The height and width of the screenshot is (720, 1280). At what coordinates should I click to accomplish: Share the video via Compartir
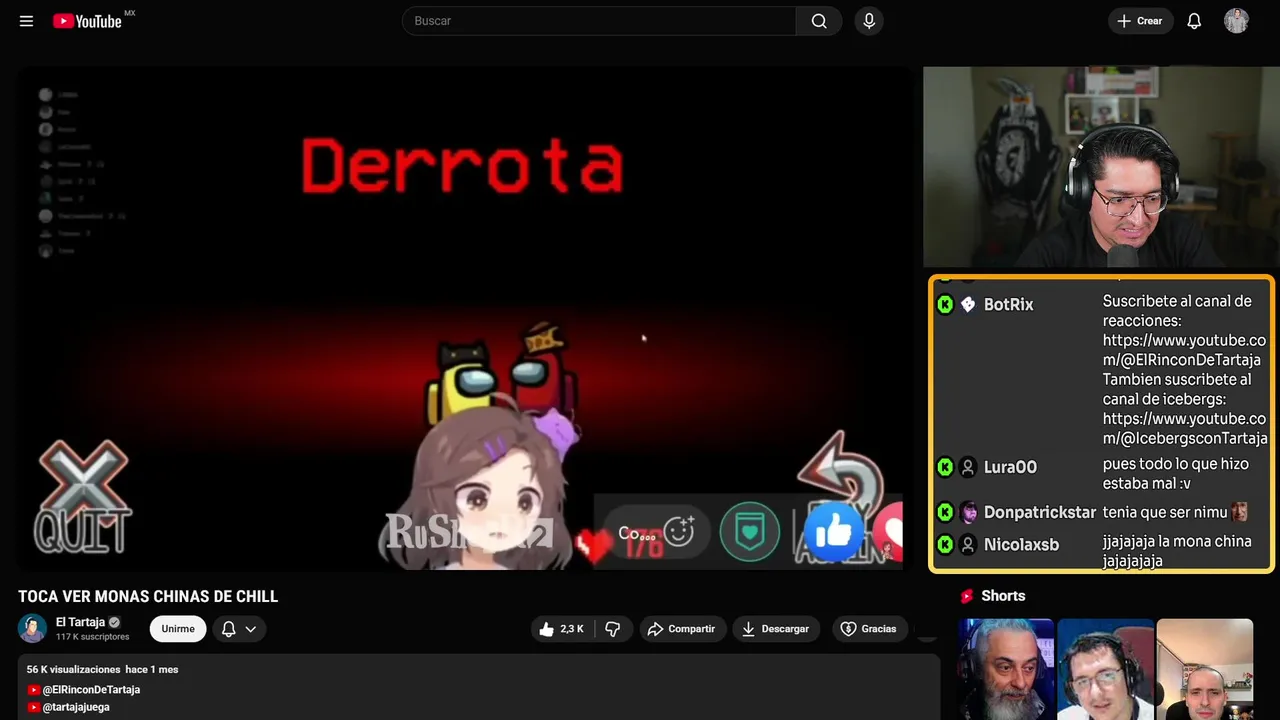click(681, 629)
